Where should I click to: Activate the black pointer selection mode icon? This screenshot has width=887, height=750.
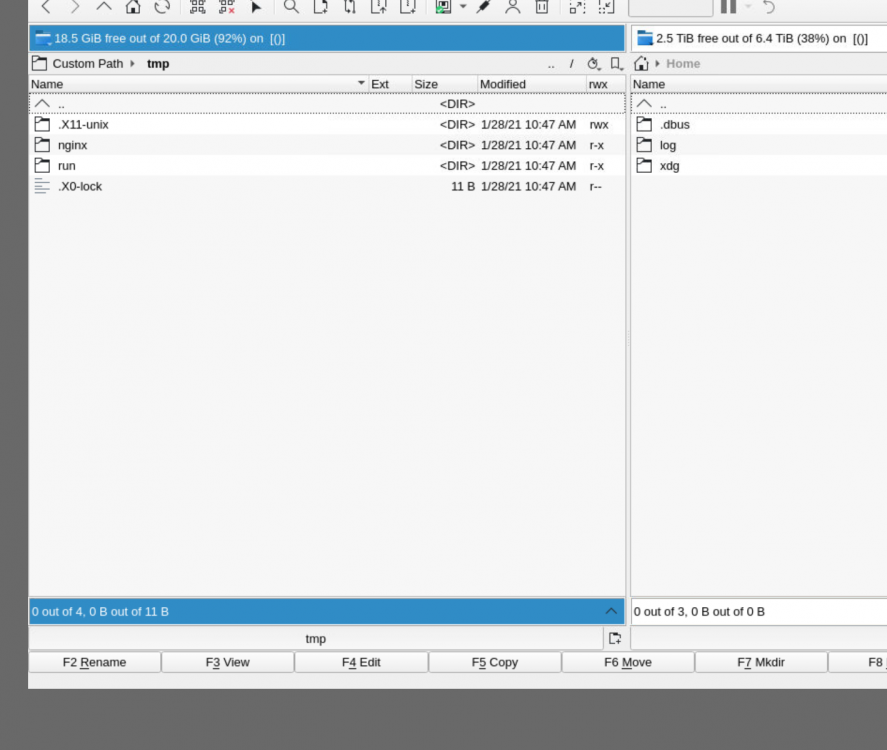coord(256,7)
